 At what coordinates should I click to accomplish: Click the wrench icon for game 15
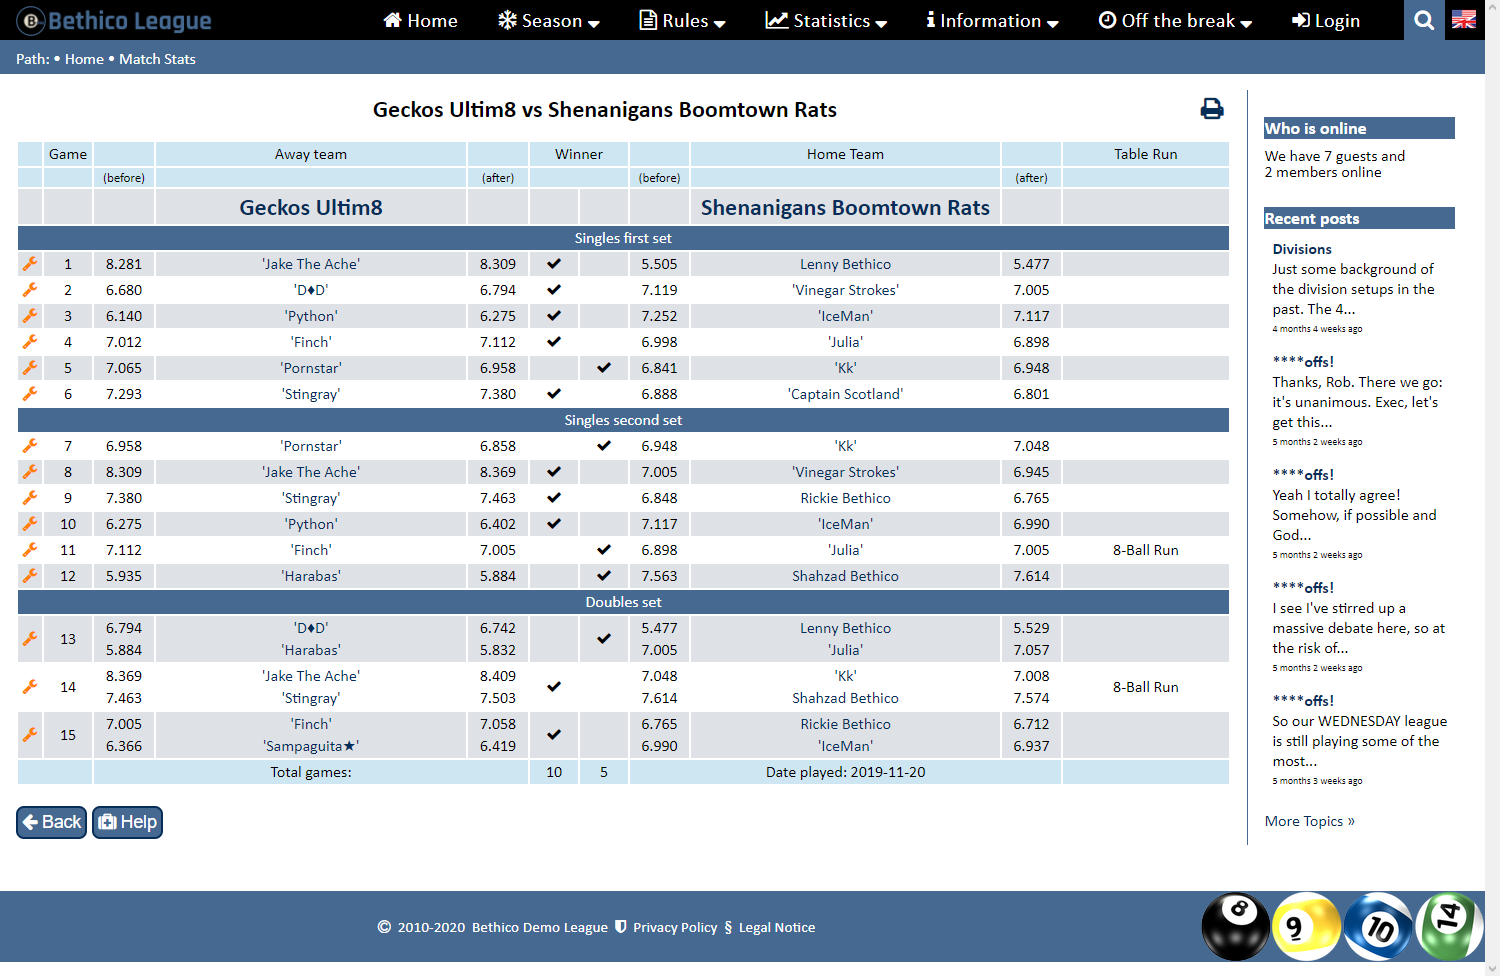[30, 735]
